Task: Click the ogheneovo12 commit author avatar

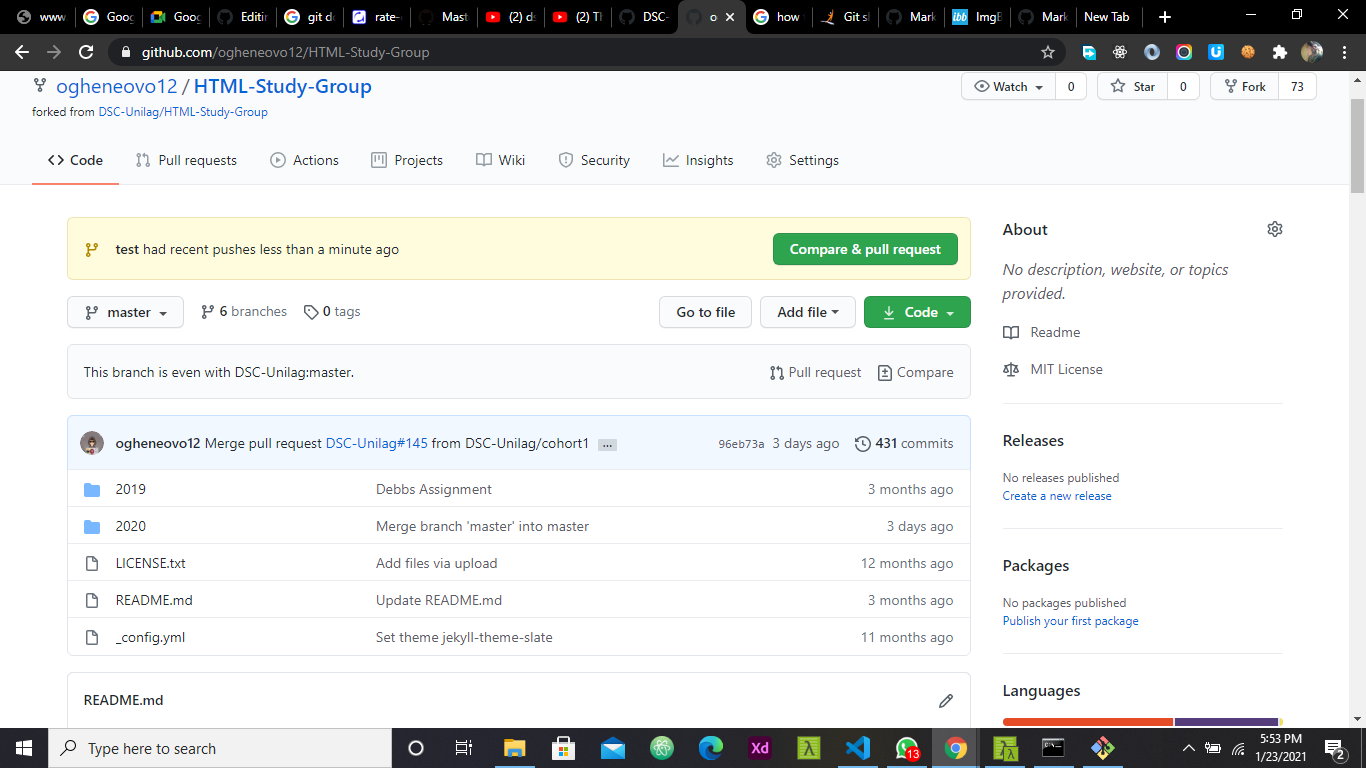Action: [x=92, y=443]
